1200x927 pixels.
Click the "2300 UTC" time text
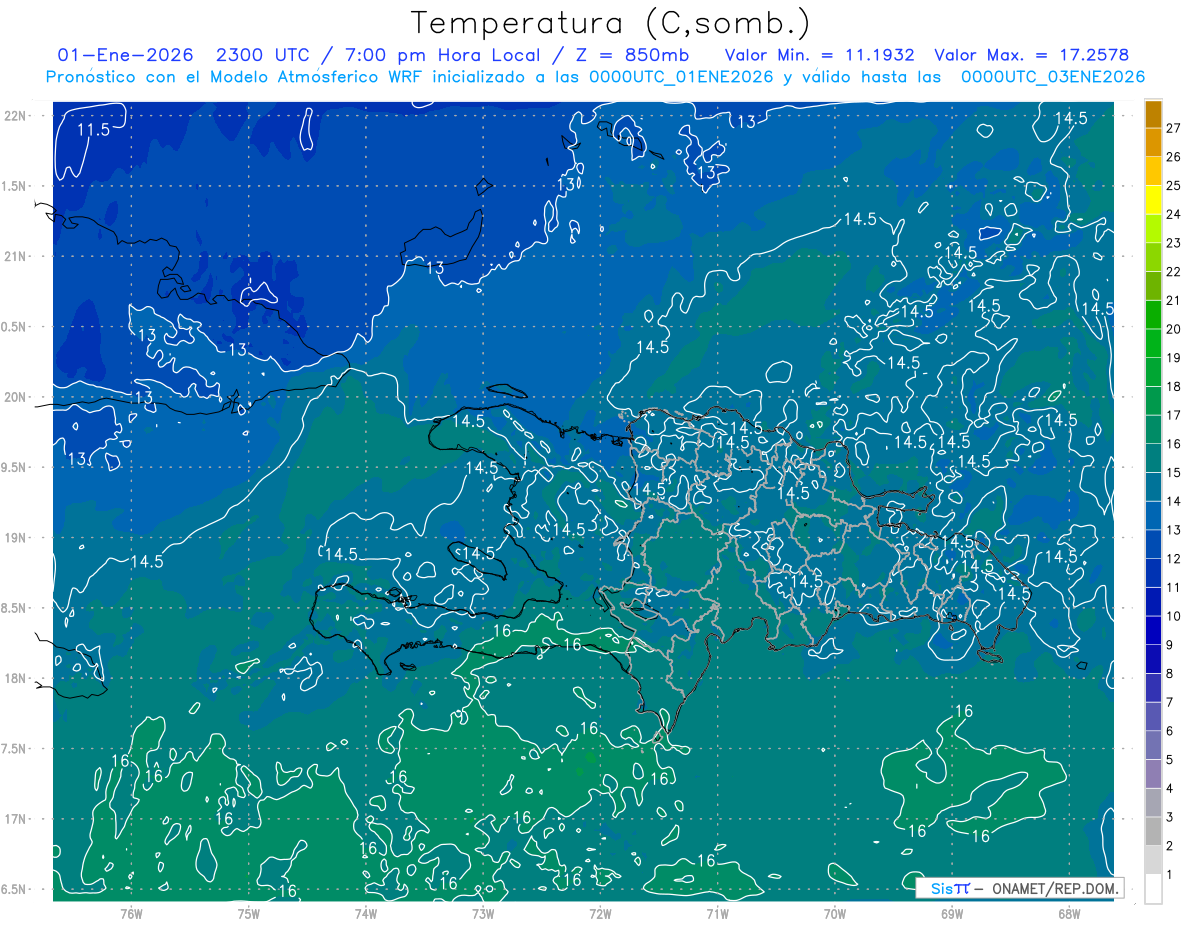coord(264,55)
